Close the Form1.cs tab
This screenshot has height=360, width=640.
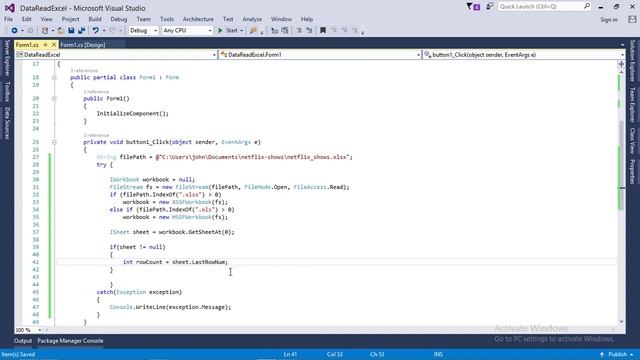coord(53,44)
